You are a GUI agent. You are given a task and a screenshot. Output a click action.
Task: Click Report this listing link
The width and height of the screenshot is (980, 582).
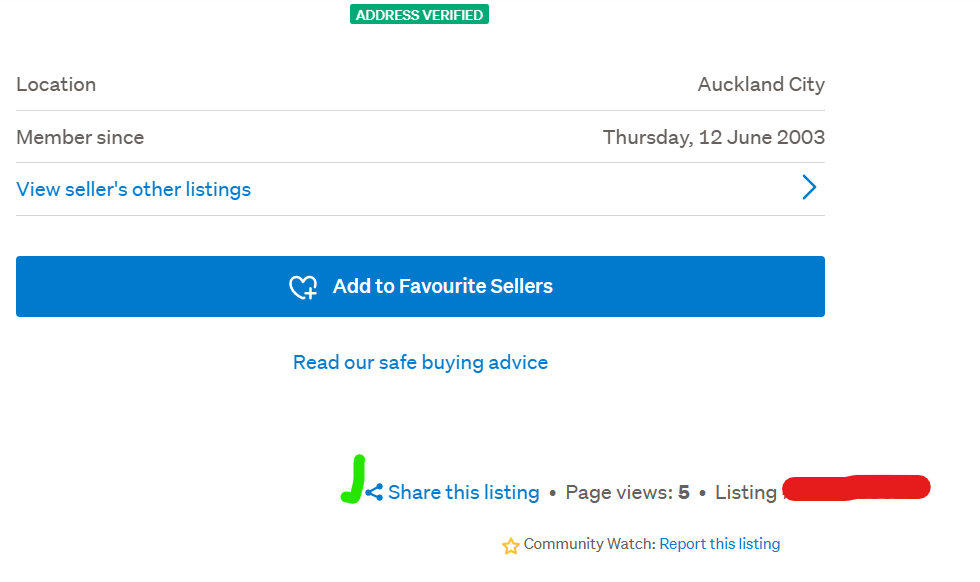click(x=720, y=544)
